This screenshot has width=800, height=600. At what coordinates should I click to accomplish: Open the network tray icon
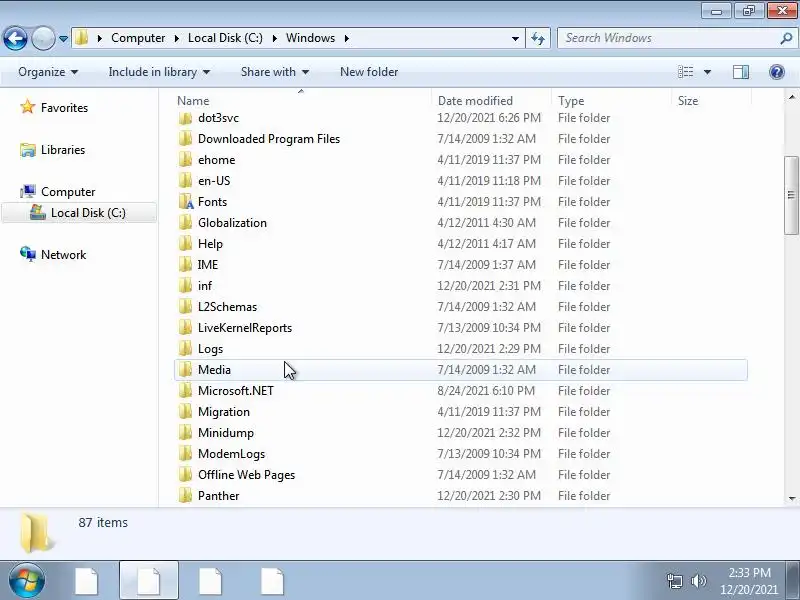[674, 581]
